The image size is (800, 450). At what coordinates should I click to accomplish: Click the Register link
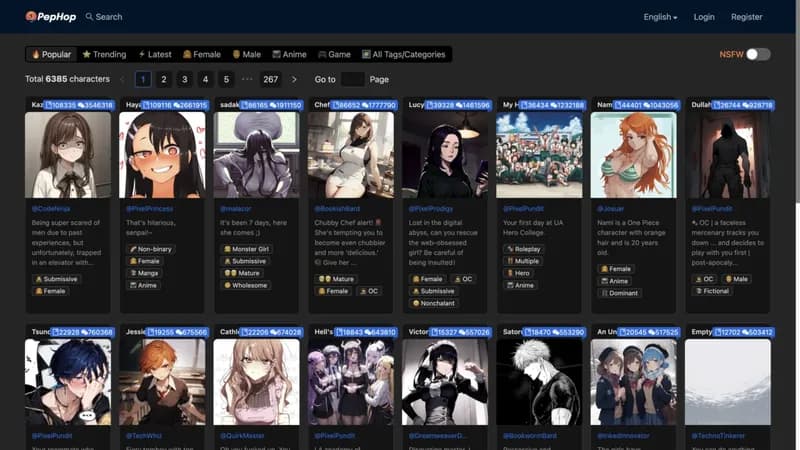[x=746, y=17]
